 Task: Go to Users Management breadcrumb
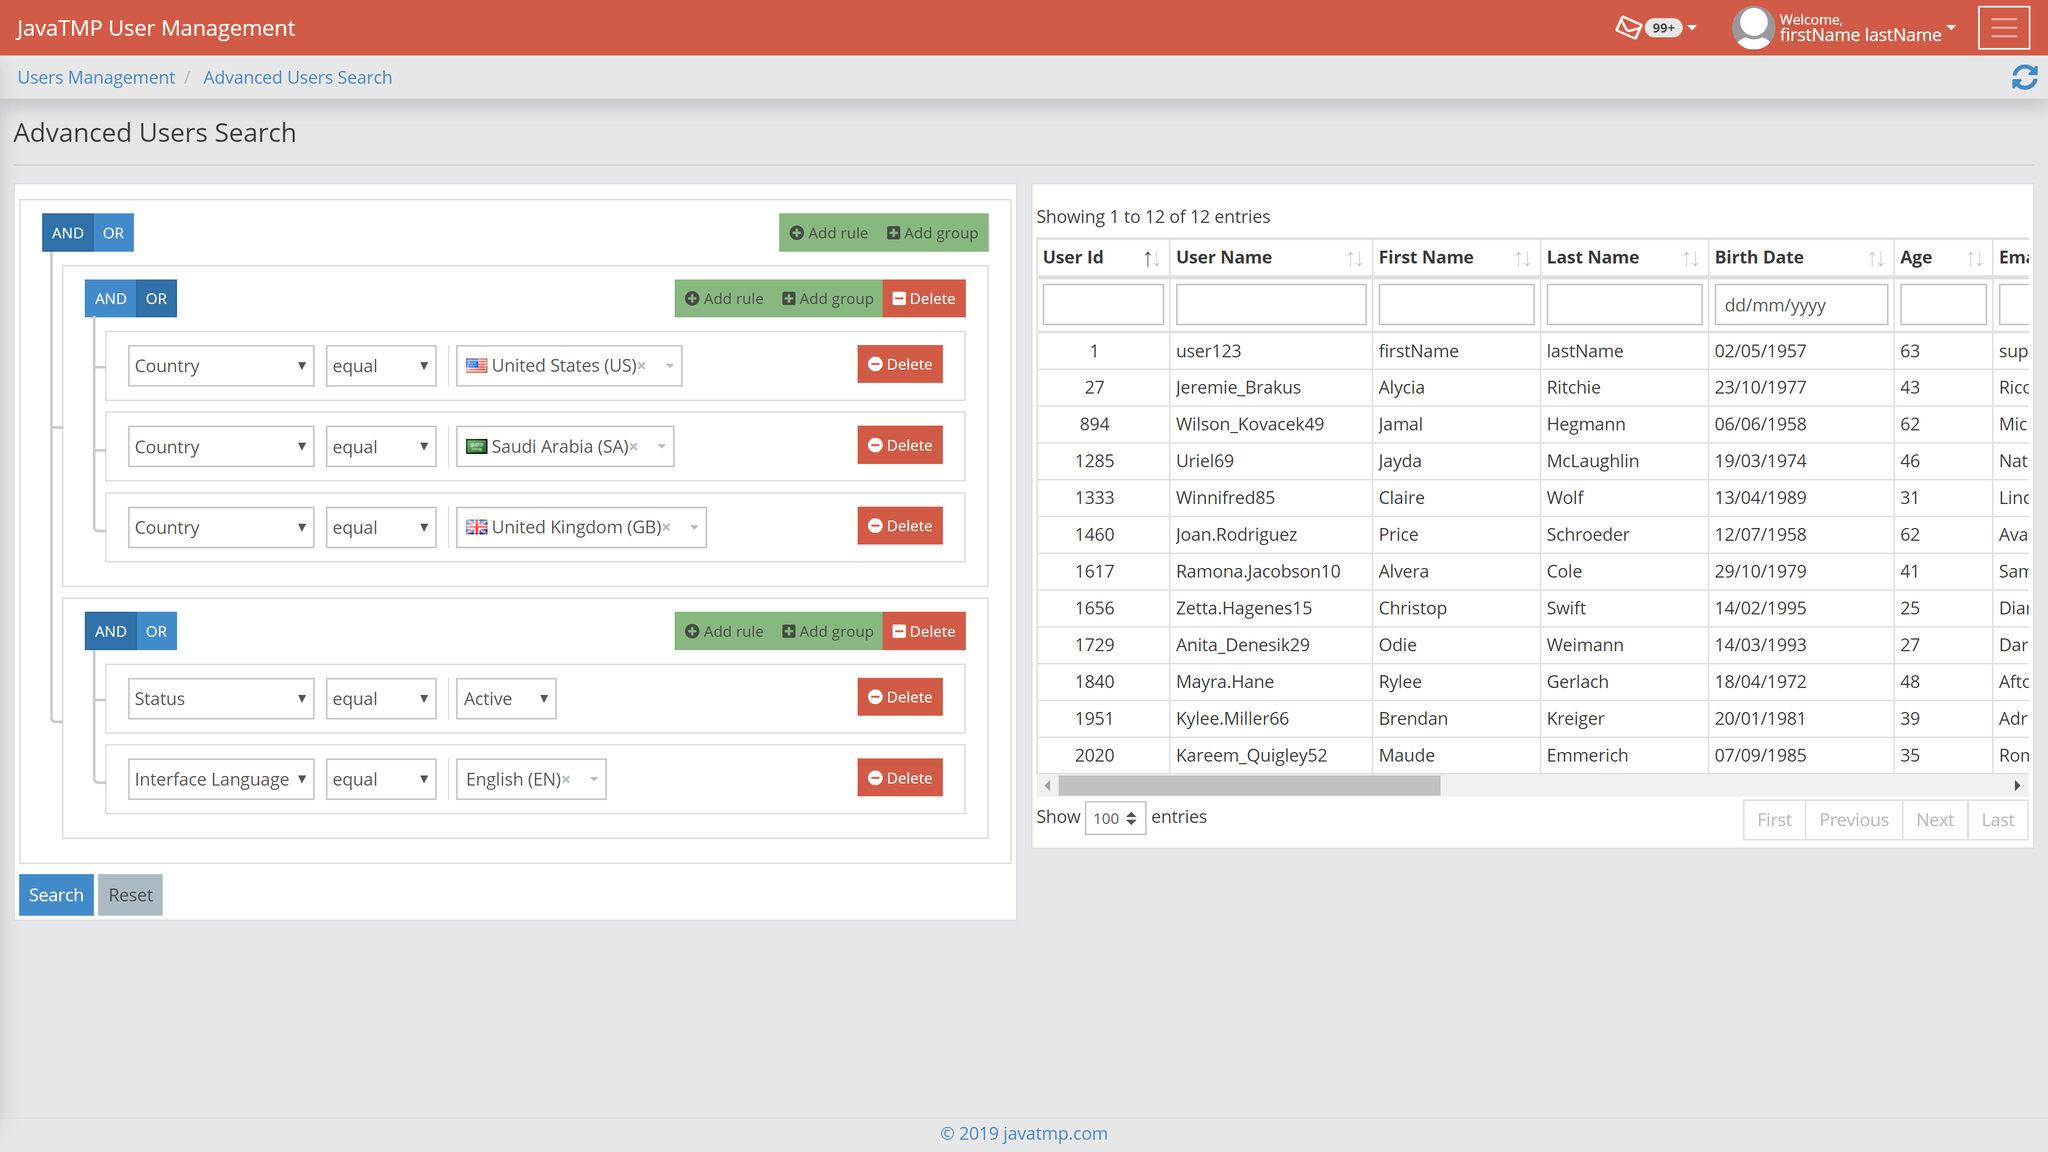coord(96,77)
